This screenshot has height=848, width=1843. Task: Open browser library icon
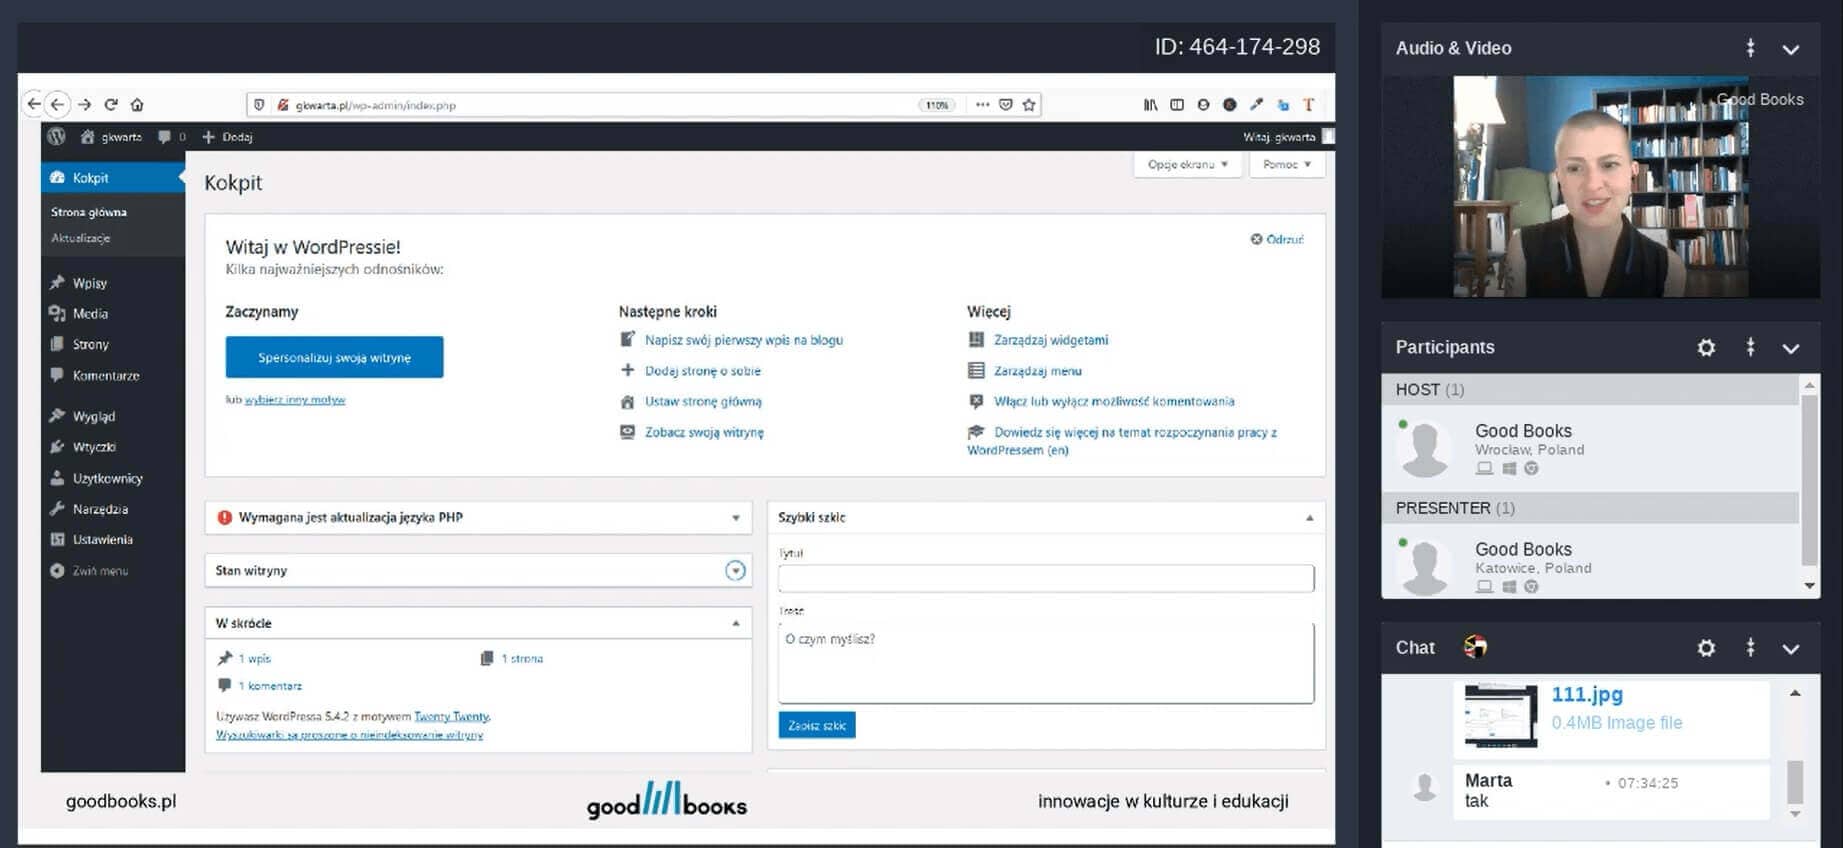(x=1151, y=104)
